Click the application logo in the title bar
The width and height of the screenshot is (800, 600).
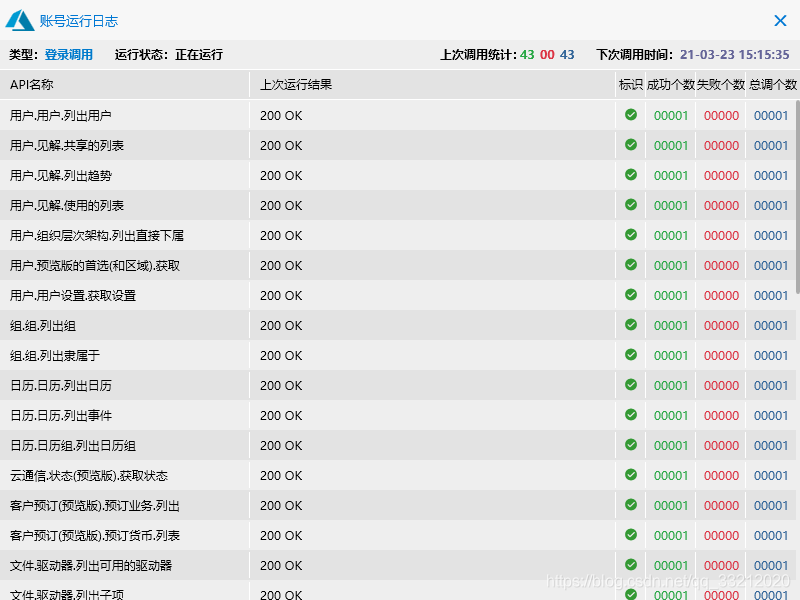[18, 20]
